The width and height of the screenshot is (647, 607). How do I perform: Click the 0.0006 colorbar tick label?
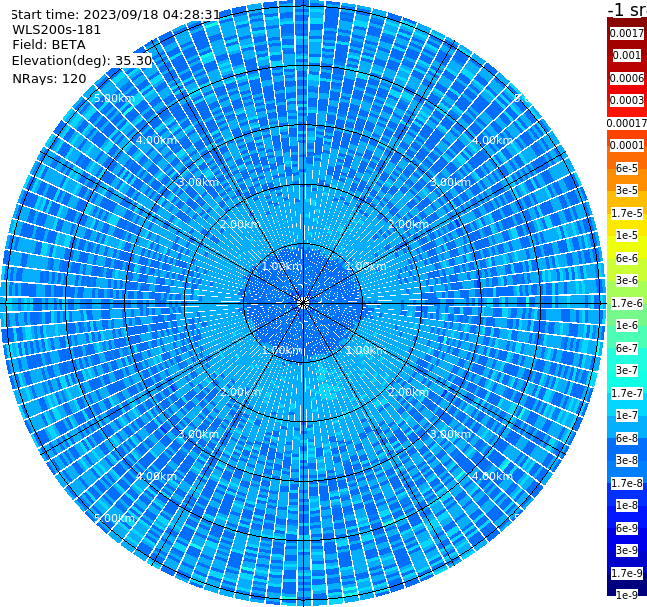click(627, 78)
